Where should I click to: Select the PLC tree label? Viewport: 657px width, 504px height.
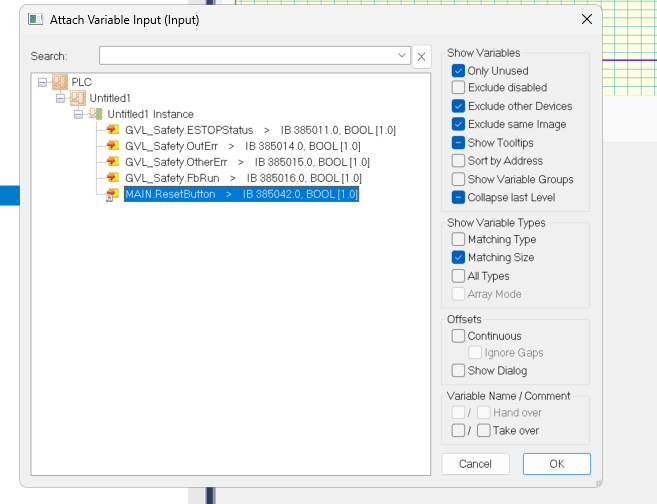[x=81, y=82]
